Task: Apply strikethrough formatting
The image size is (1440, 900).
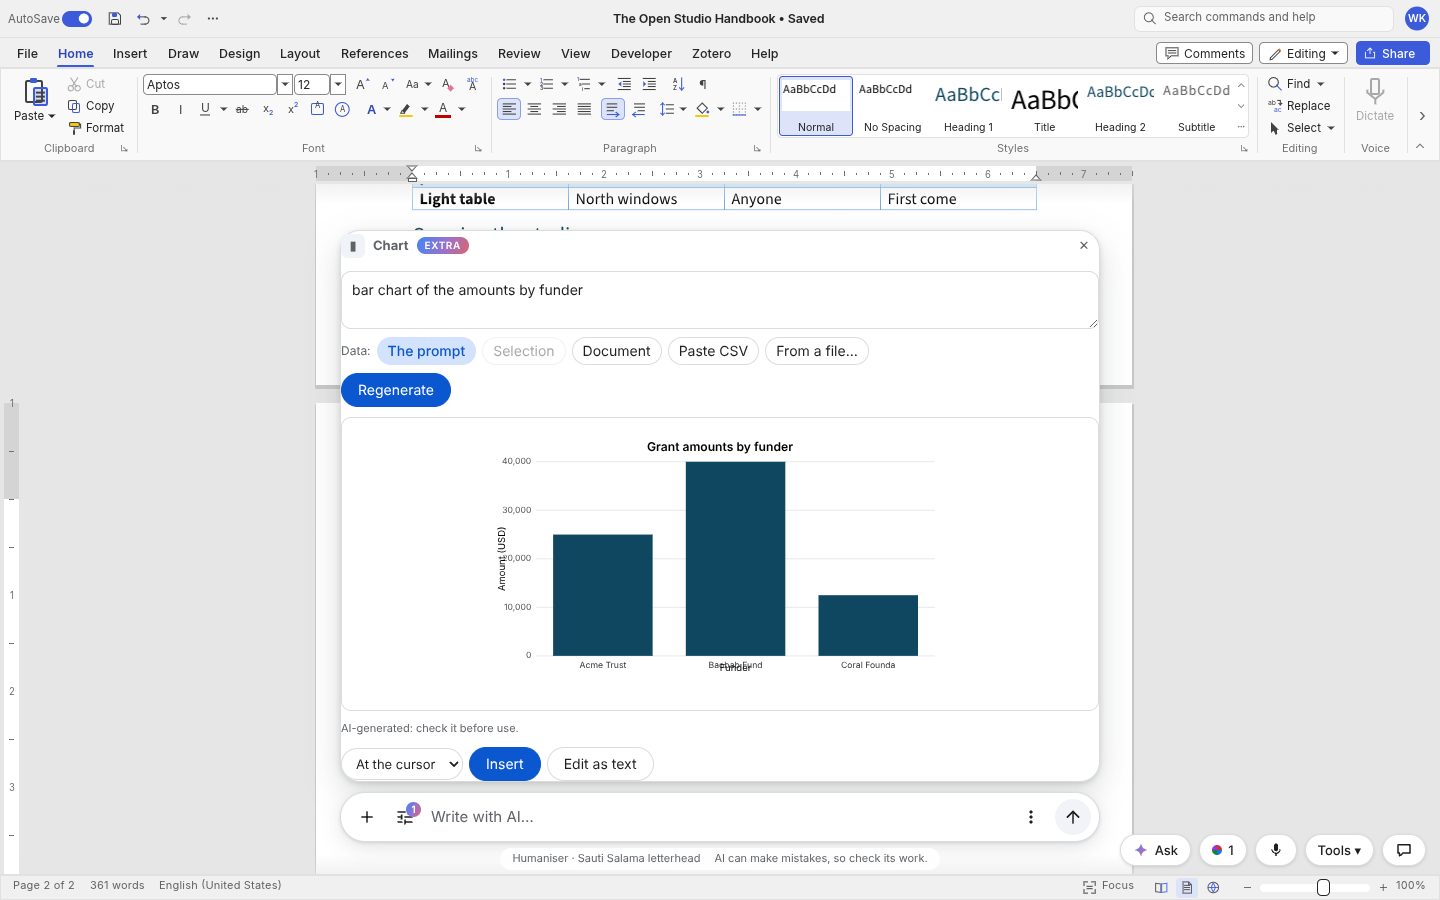Action: 242,109
